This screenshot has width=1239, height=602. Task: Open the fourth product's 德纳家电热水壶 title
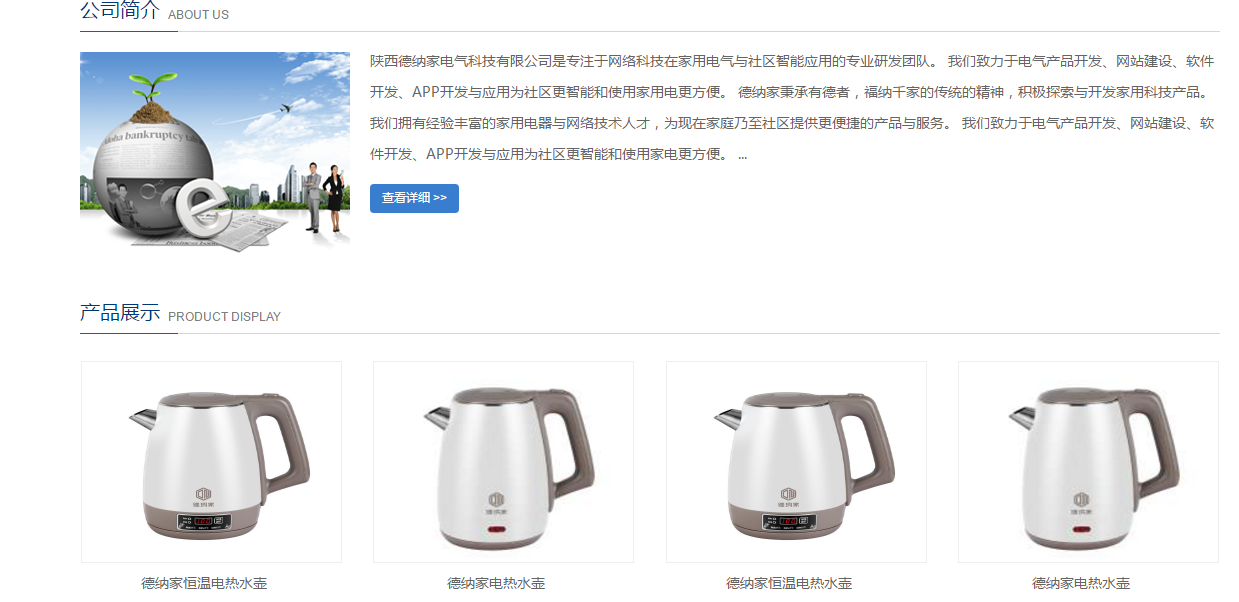click(x=1081, y=583)
